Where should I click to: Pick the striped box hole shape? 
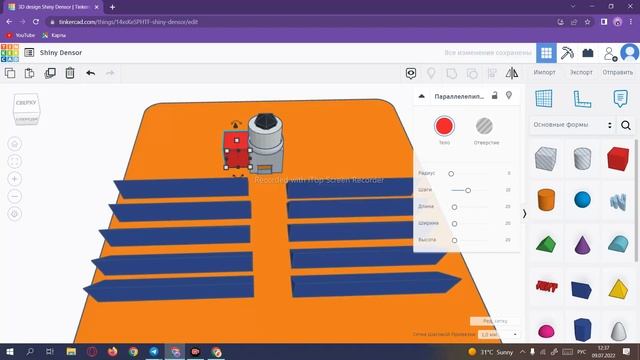[546, 158]
